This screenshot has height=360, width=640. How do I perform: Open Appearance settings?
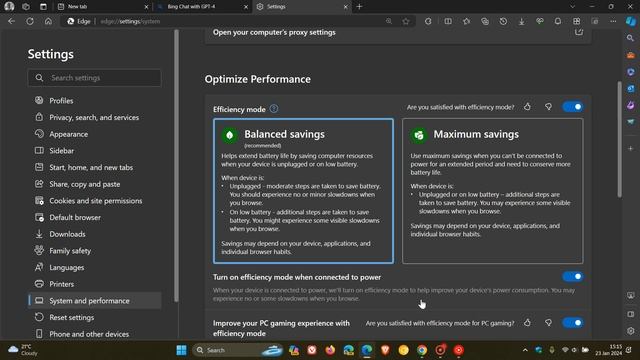click(95, 134)
